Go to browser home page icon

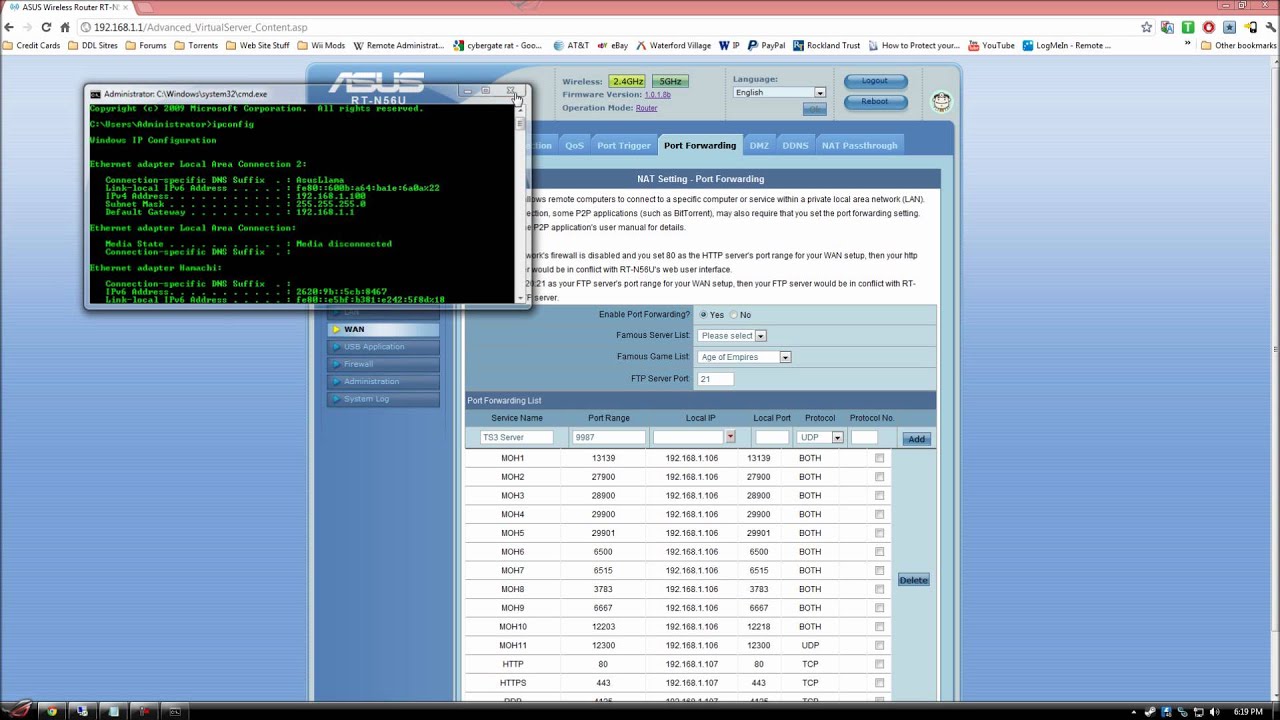point(65,27)
